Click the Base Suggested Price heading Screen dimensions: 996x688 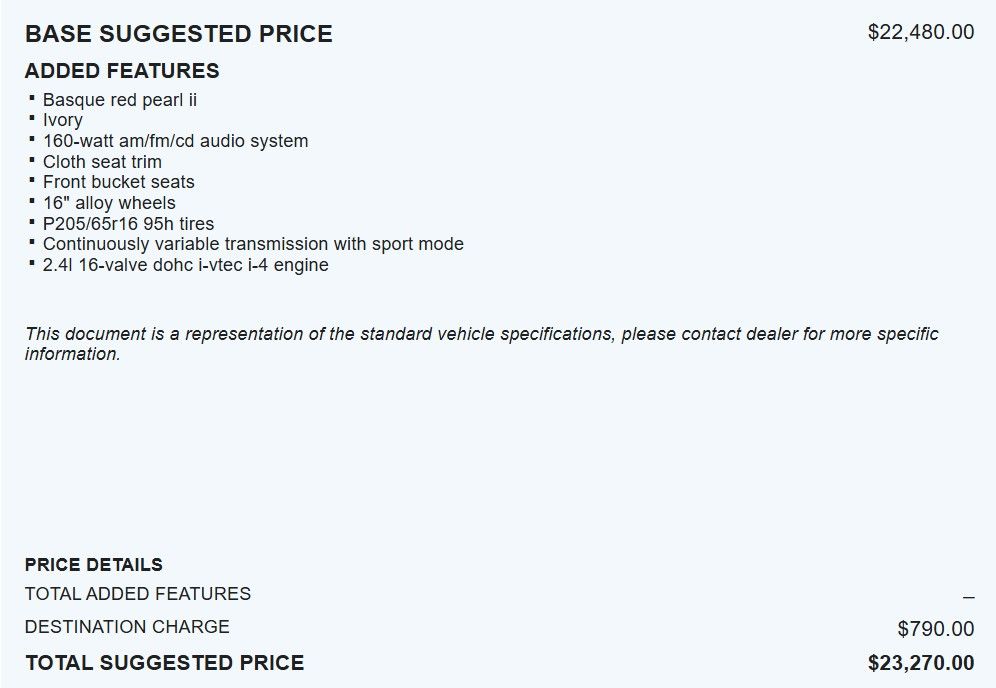click(x=178, y=34)
